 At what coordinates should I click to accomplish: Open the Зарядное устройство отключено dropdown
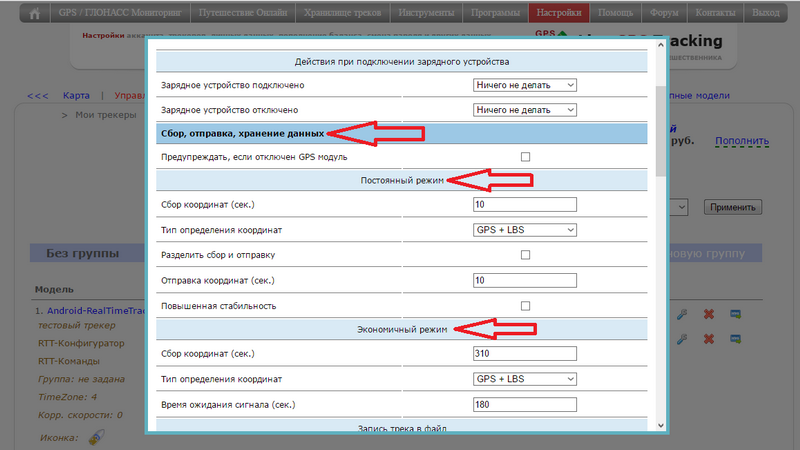pyautogui.click(x=525, y=109)
